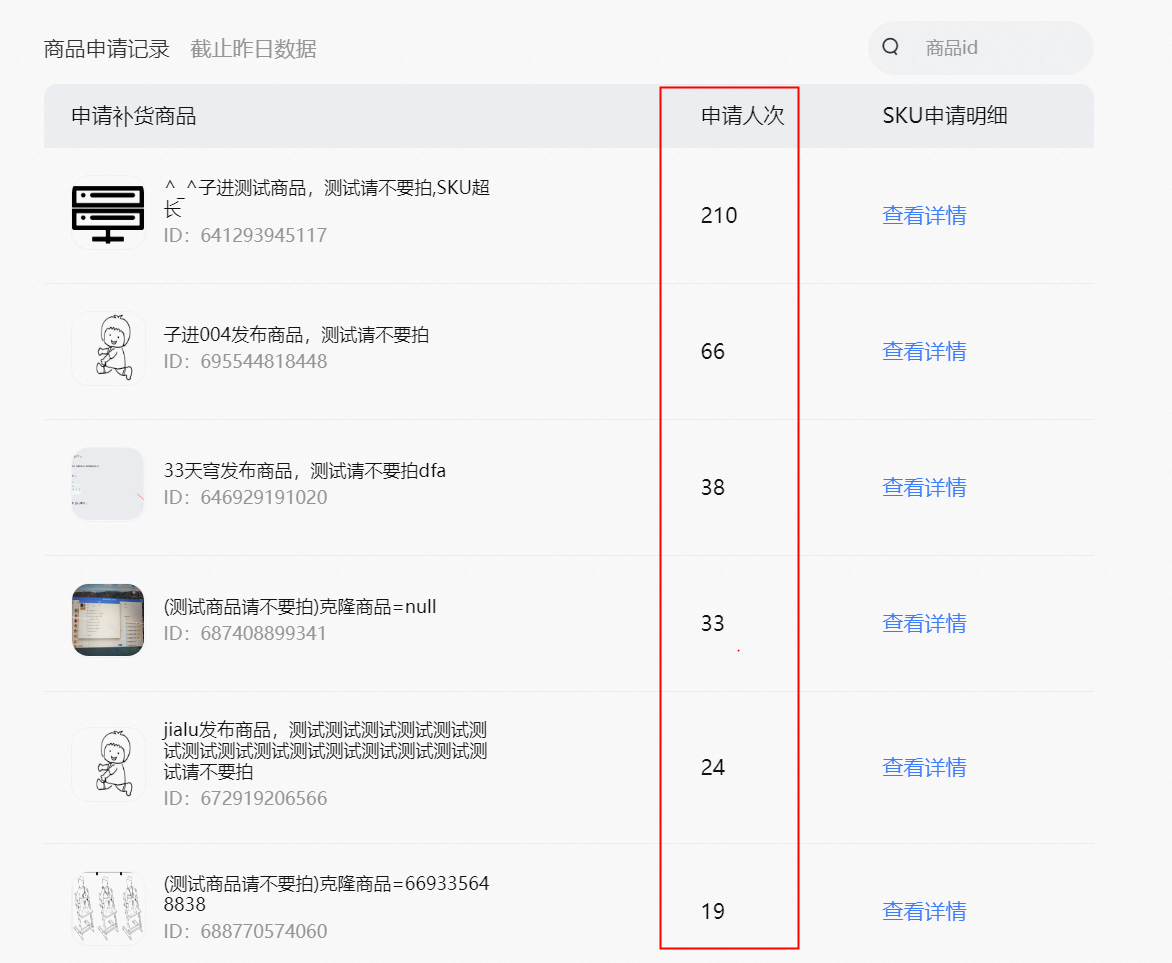Click the text ID: 641293945117
The width and height of the screenshot is (1172, 963).
[x=245, y=236]
